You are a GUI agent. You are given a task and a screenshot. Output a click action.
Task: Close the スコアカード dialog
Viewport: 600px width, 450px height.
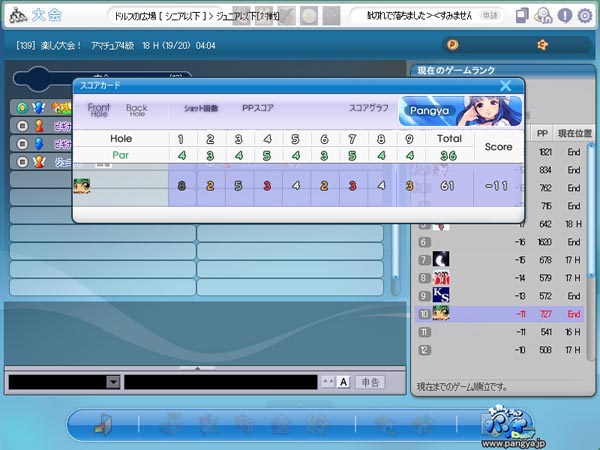(x=505, y=86)
